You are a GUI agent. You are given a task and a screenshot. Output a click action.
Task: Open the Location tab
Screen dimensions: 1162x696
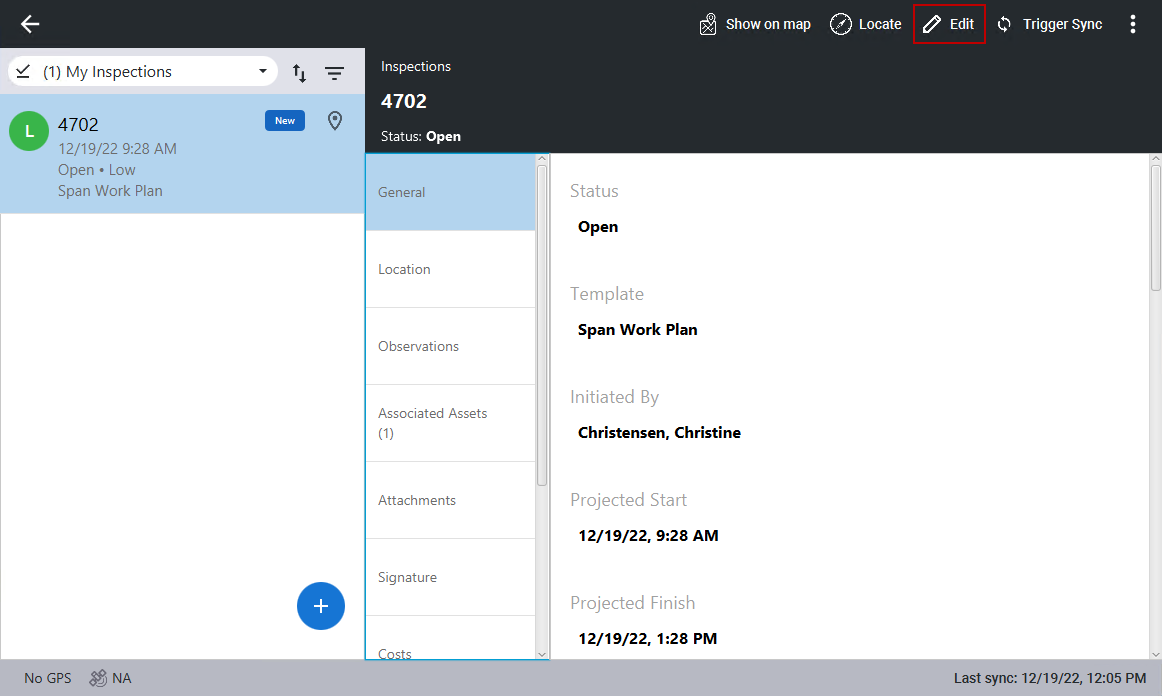(x=450, y=269)
